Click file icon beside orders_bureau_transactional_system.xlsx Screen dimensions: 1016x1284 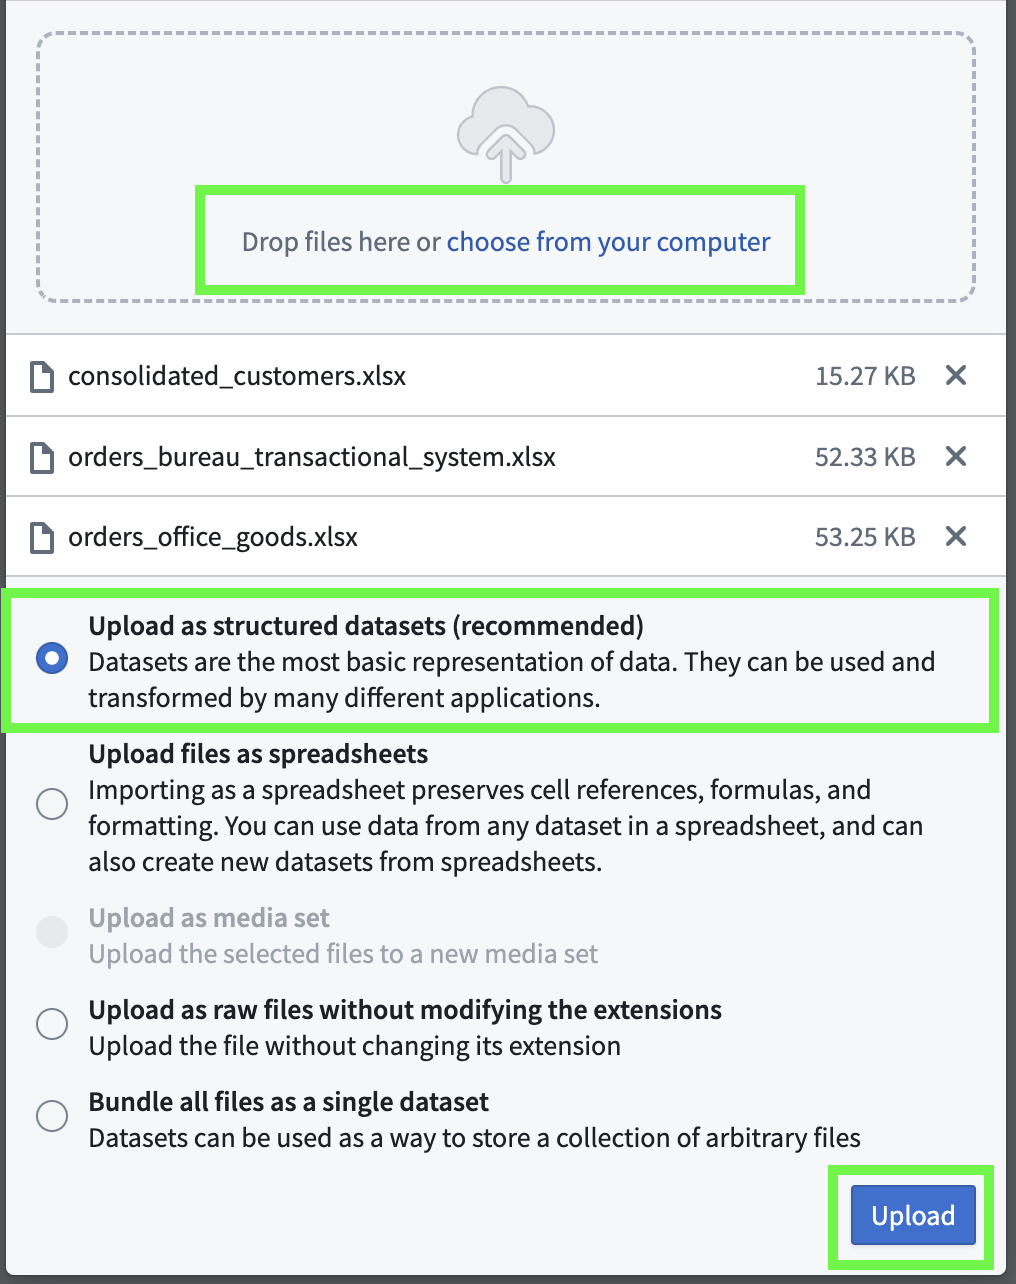pyautogui.click(x=42, y=457)
